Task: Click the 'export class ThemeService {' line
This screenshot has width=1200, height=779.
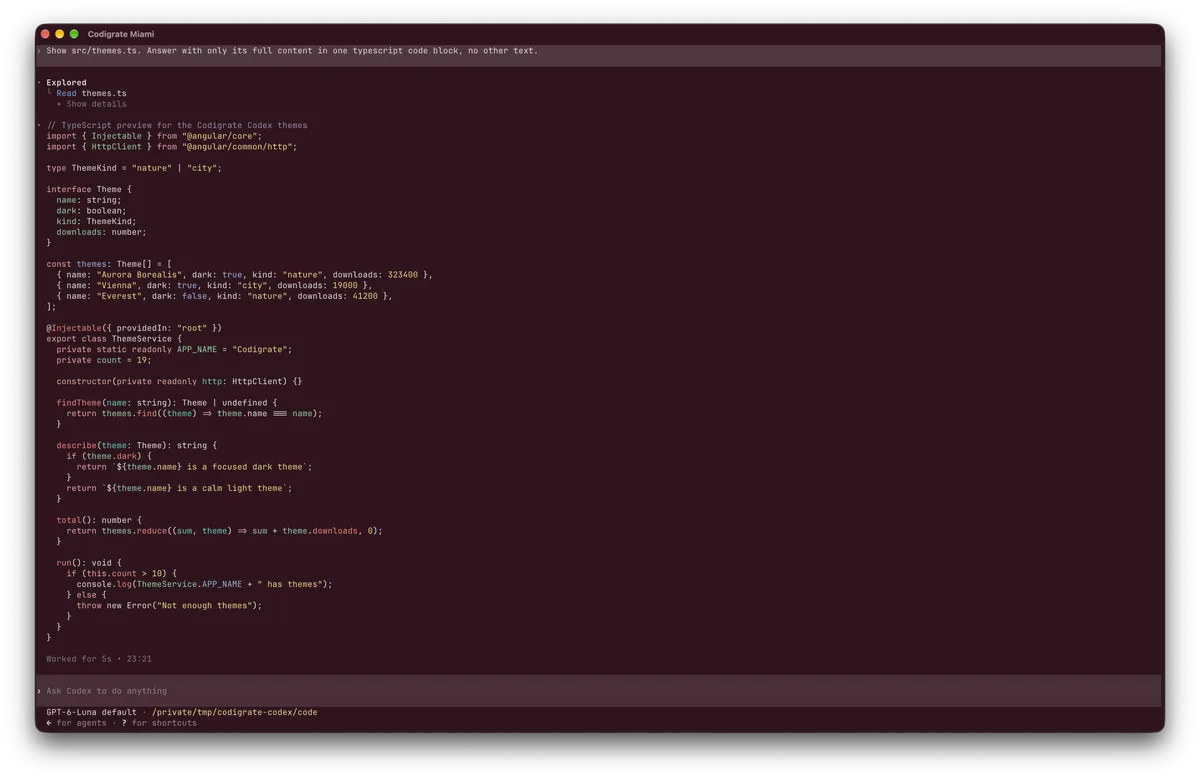Action: click(x=114, y=339)
